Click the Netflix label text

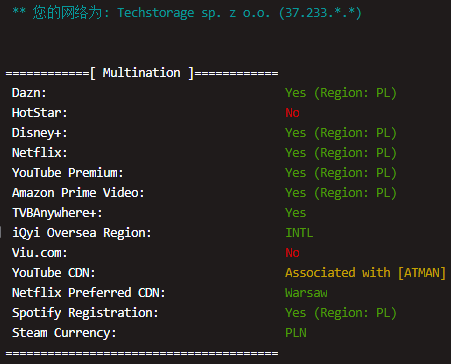40,153
